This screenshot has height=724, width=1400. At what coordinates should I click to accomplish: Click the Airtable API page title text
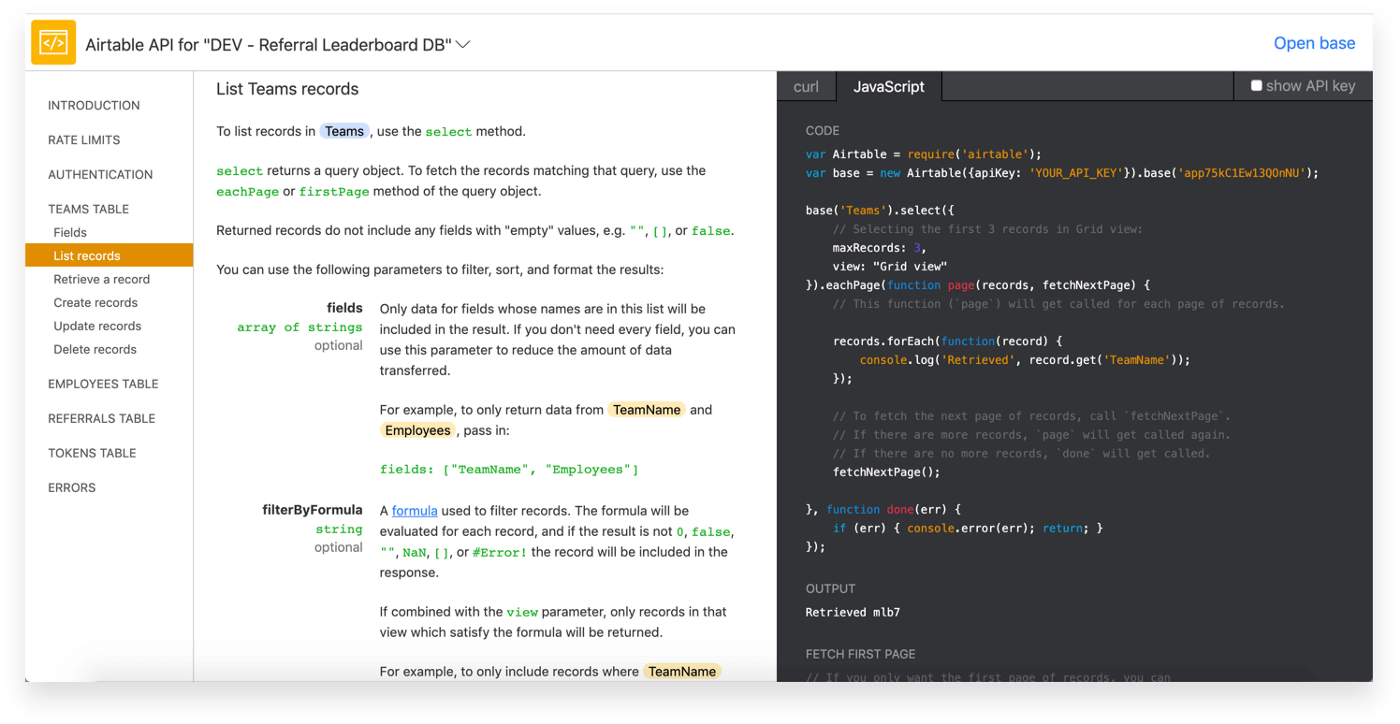pyautogui.click(x=268, y=44)
